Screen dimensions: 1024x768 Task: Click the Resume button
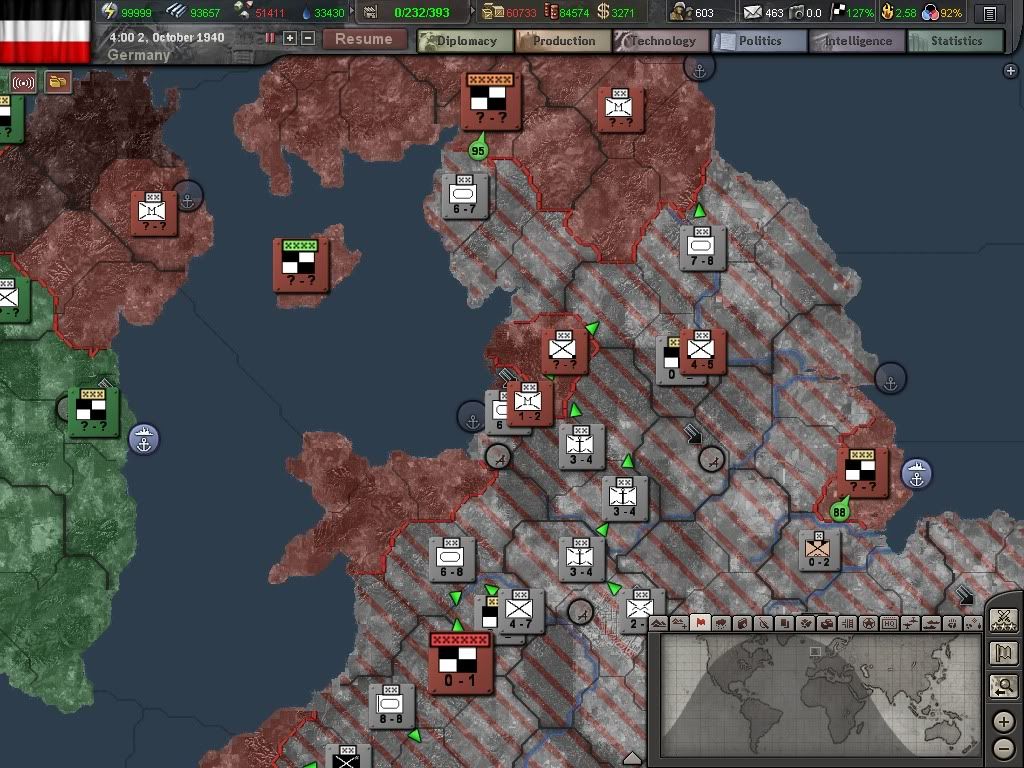[363, 39]
